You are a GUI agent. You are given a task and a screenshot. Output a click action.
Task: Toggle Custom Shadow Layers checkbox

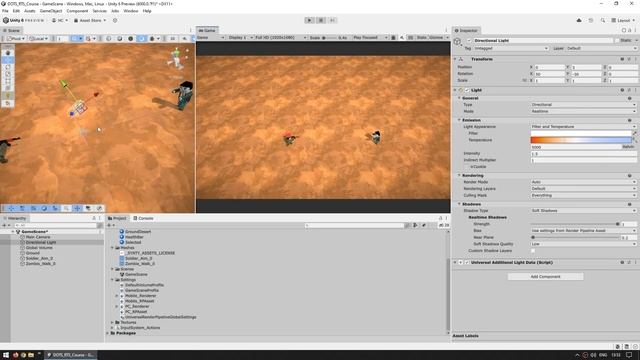(x=533, y=251)
